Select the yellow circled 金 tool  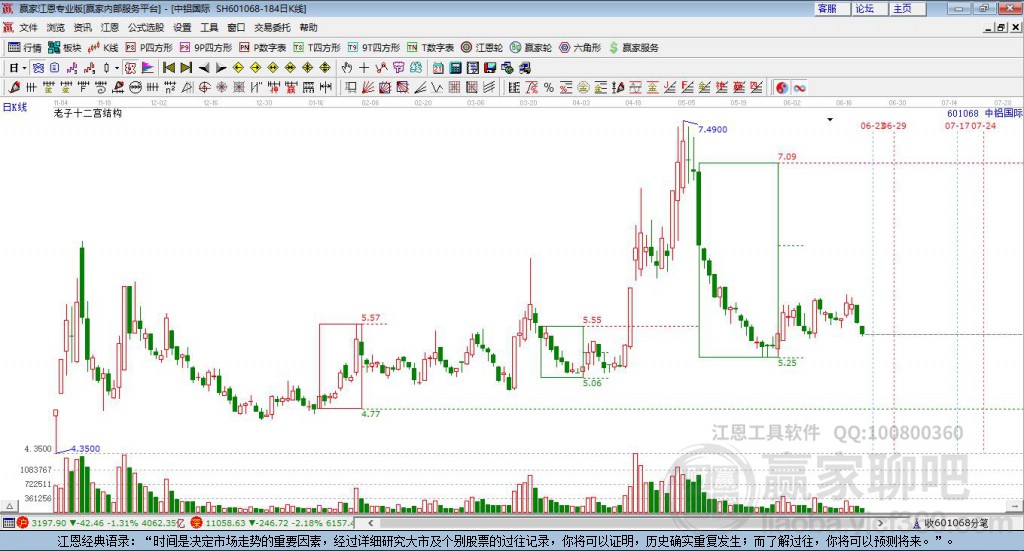click(x=583, y=87)
